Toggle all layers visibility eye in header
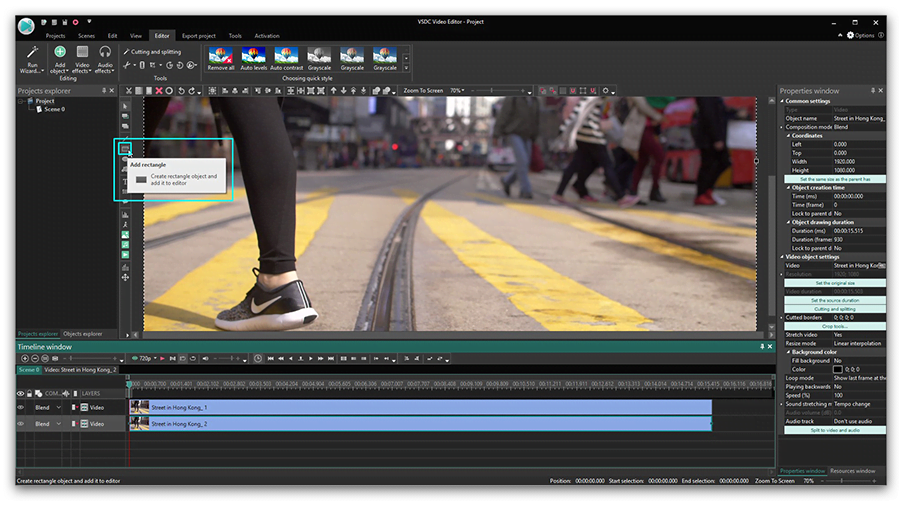The height and width of the screenshot is (510, 900). click(x=21, y=394)
